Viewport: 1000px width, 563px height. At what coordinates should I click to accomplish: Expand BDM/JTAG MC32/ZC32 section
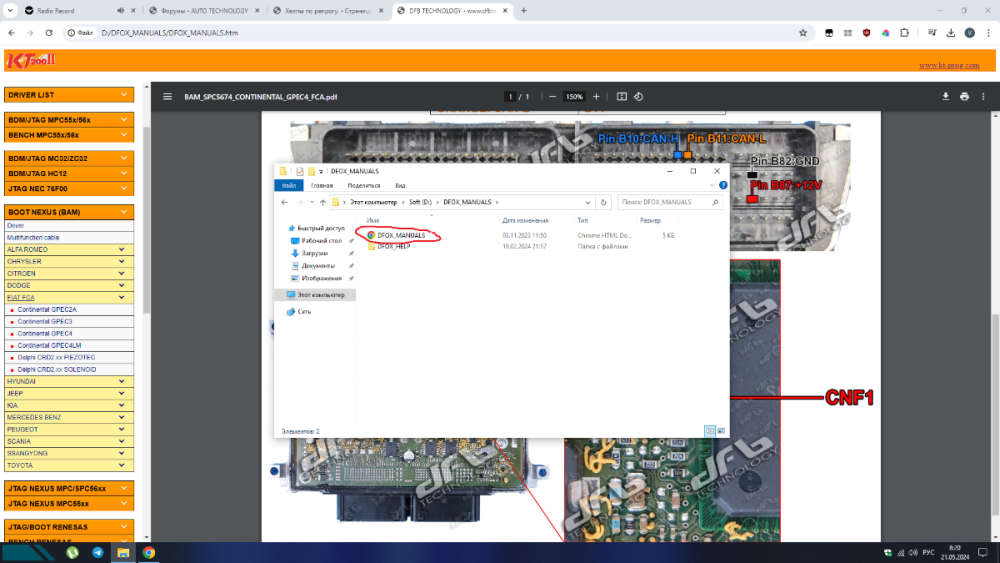(69, 158)
